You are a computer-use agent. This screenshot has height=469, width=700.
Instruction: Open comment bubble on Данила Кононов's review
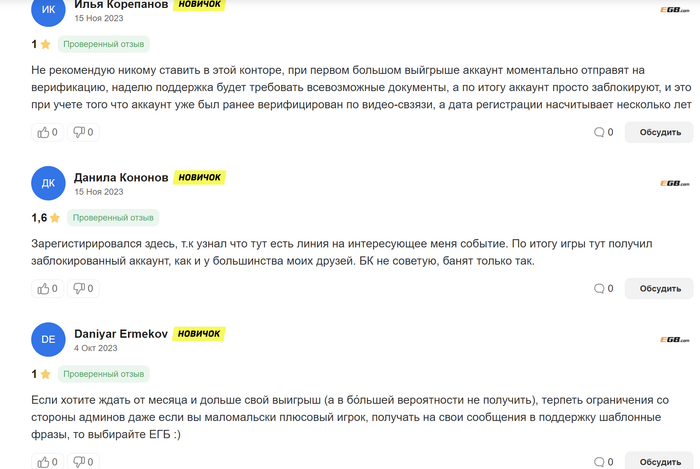point(599,289)
